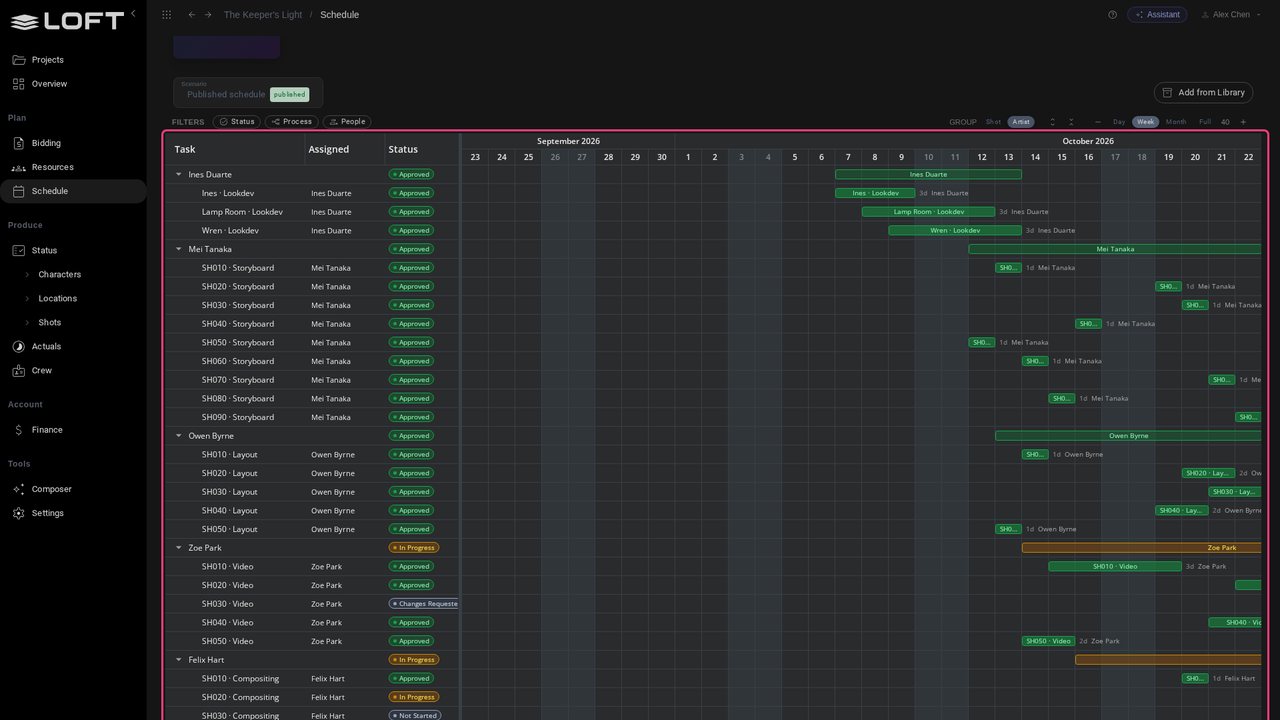Switch timeline to Week view

click(1146, 122)
